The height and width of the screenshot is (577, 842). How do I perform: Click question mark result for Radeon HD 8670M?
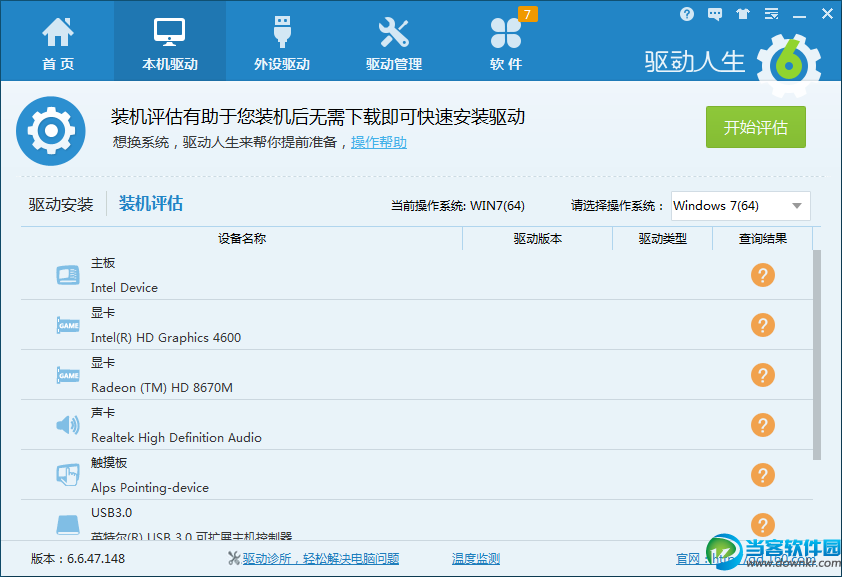coord(763,375)
